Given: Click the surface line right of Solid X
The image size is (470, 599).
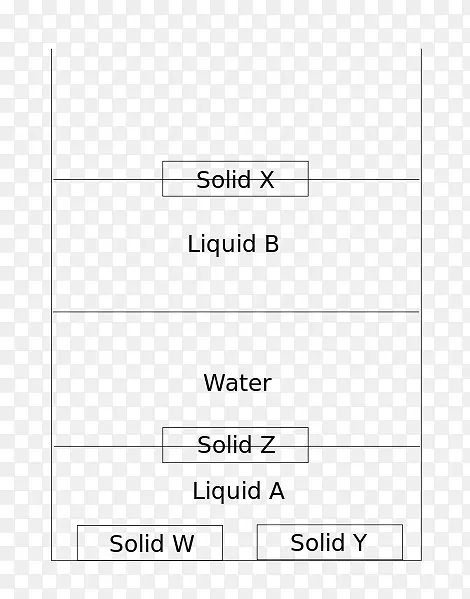Looking at the screenshot, I should click(x=364, y=179).
